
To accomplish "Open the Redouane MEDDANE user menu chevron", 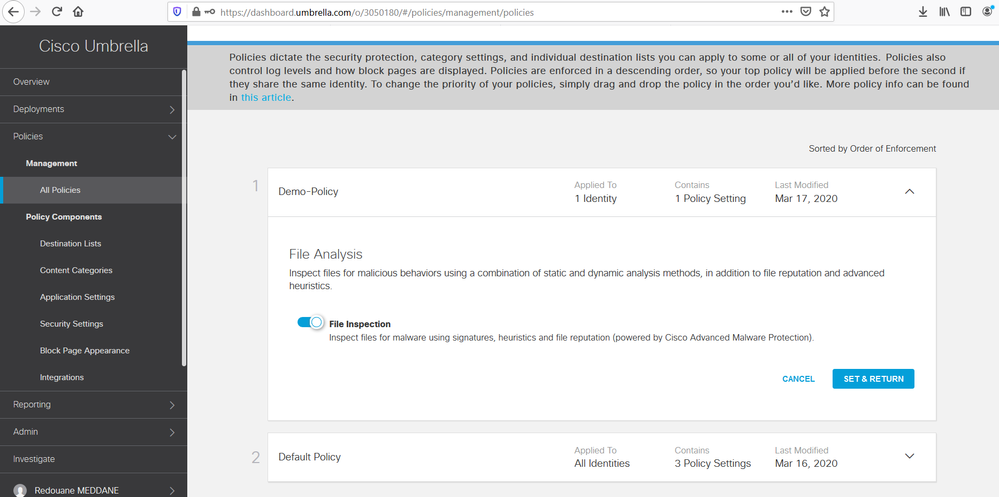I will click(172, 490).
